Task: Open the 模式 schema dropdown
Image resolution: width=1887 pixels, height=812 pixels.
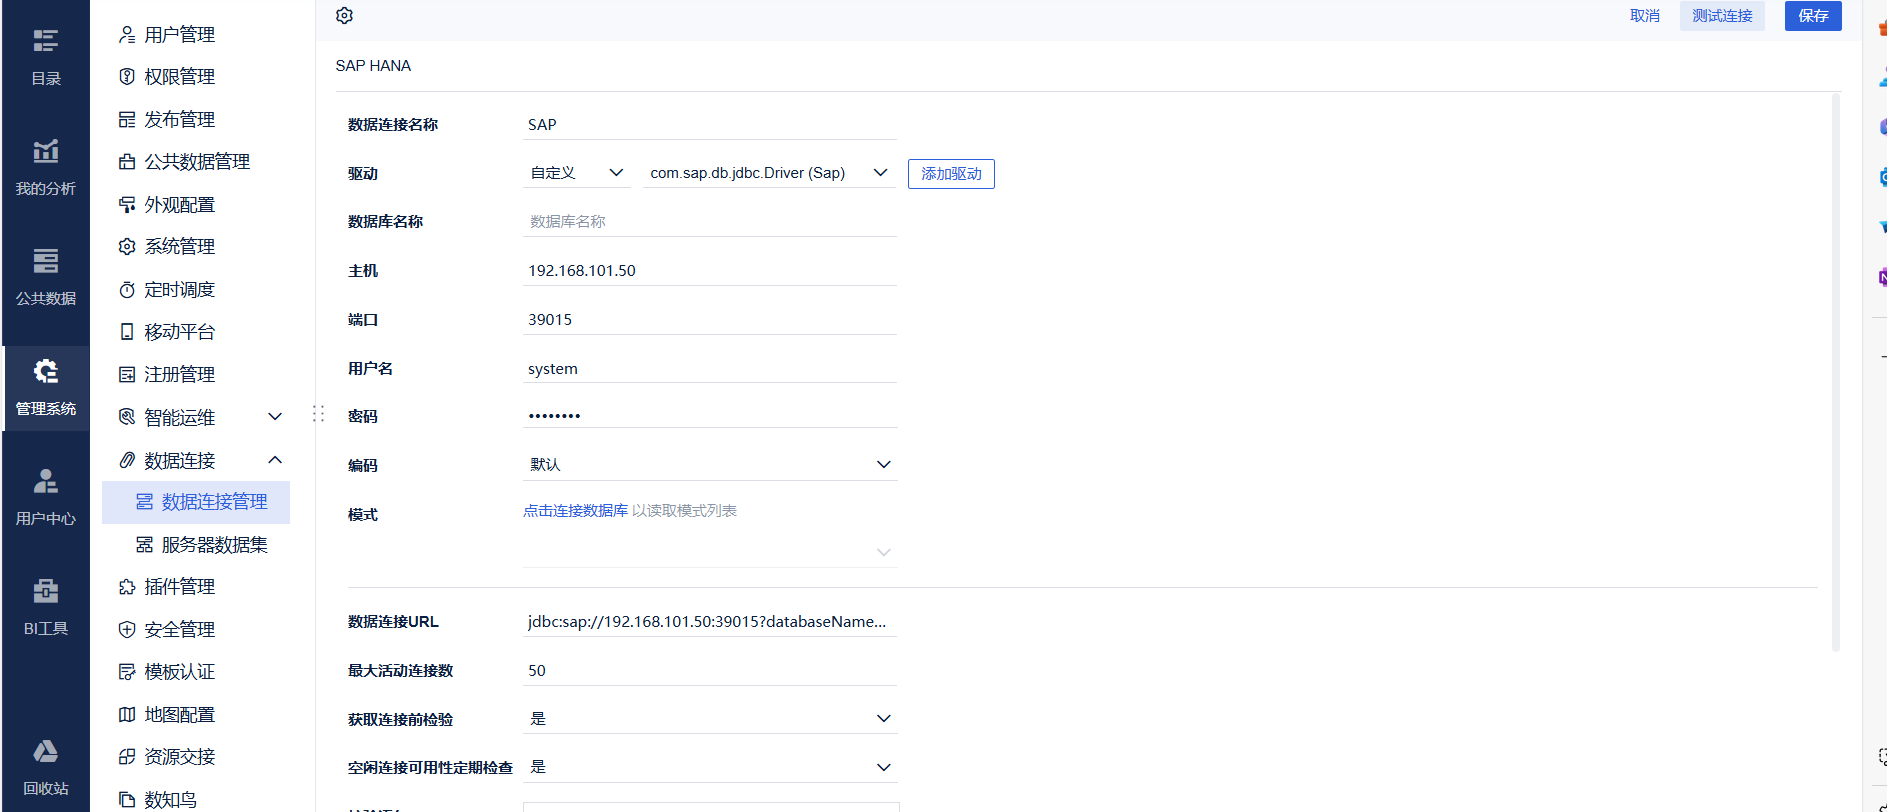Action: click(x=710, y=552)
